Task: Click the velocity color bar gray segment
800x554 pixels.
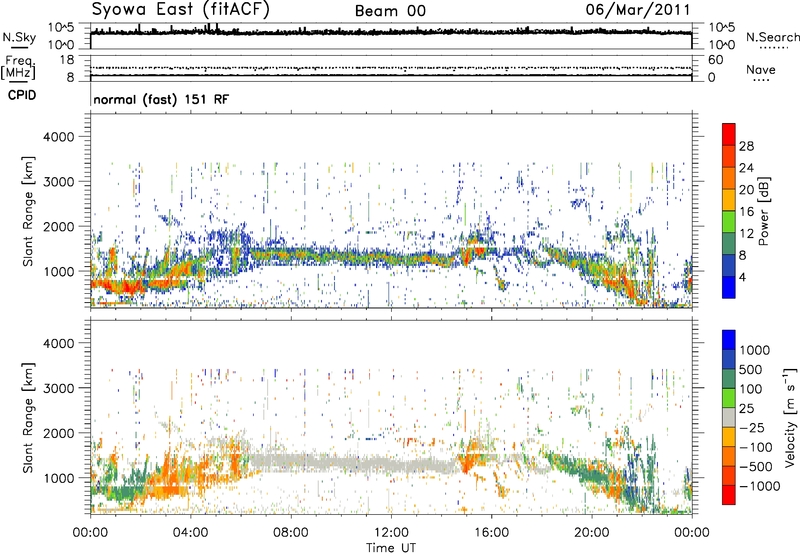Action: 729,417
